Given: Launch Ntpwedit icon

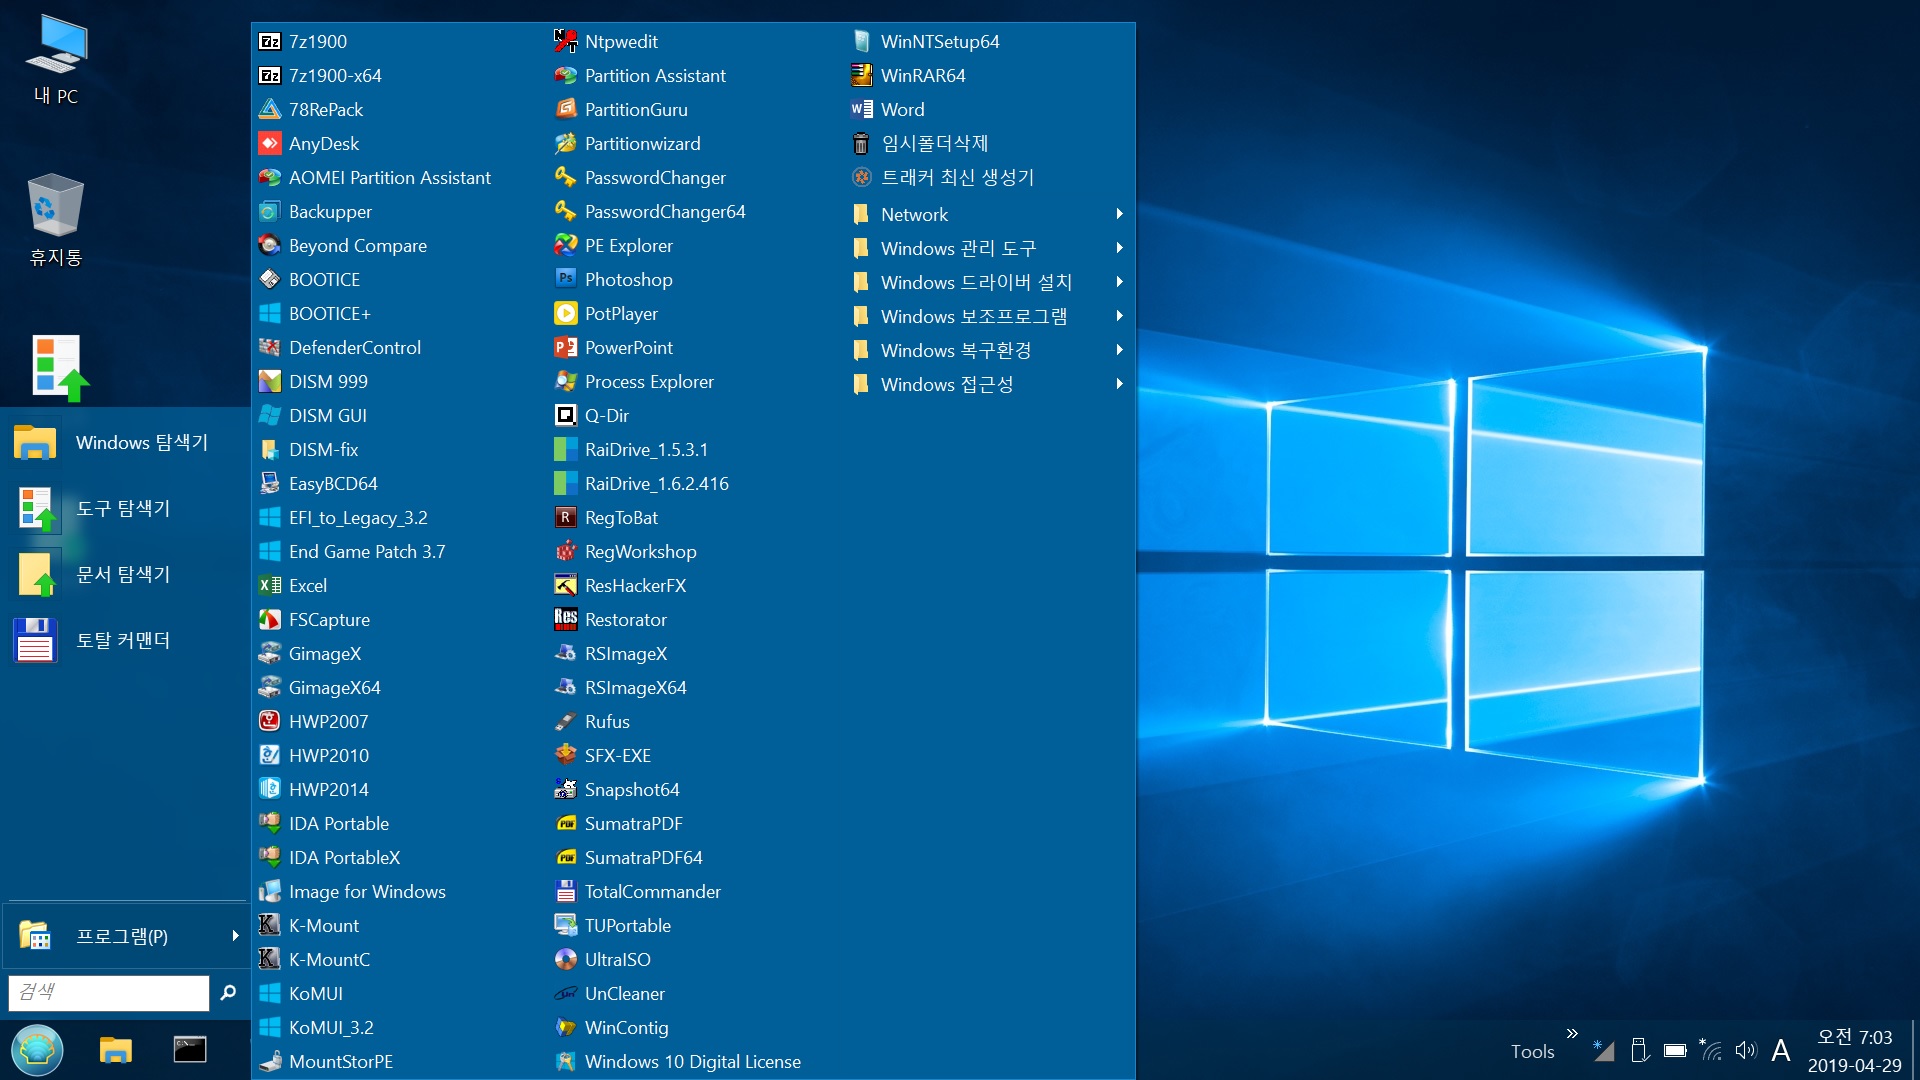Looking at the screenshot, I should (x=566, y=41).
